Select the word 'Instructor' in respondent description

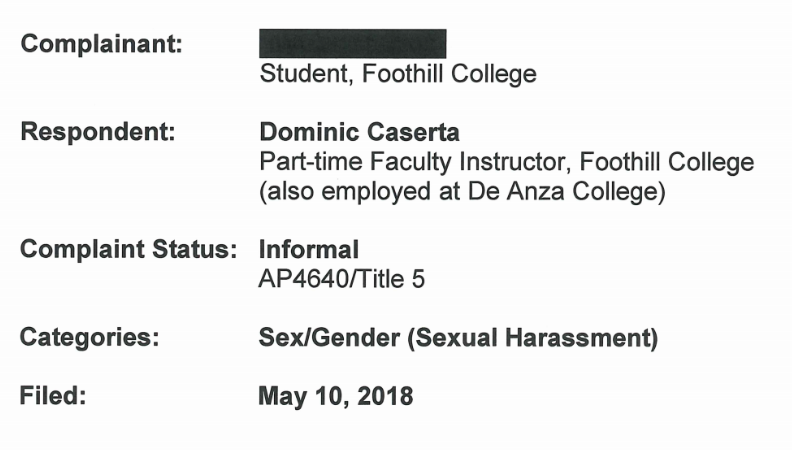point(515,162)
